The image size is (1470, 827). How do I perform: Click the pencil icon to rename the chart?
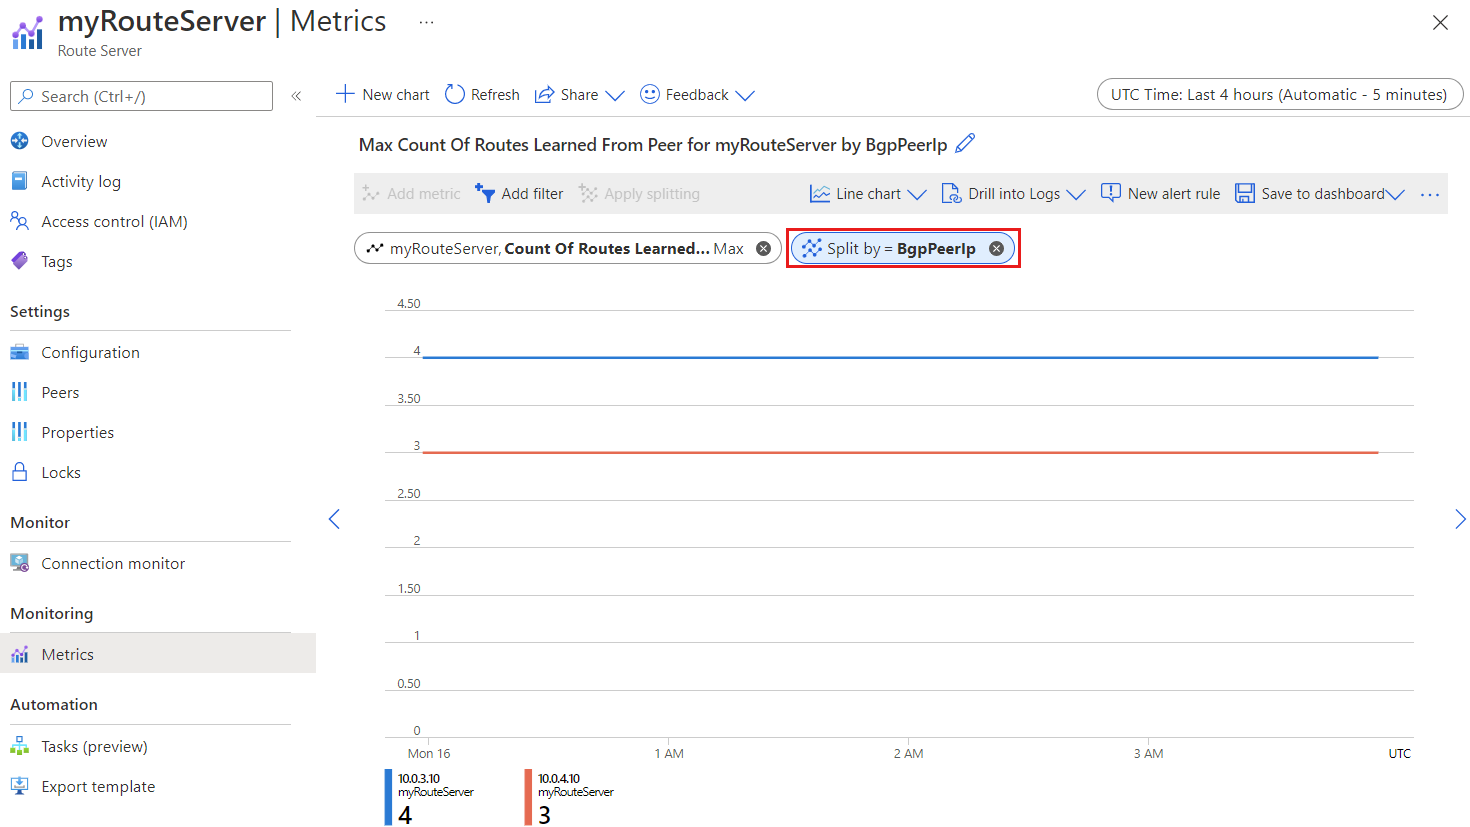[964, 144]
